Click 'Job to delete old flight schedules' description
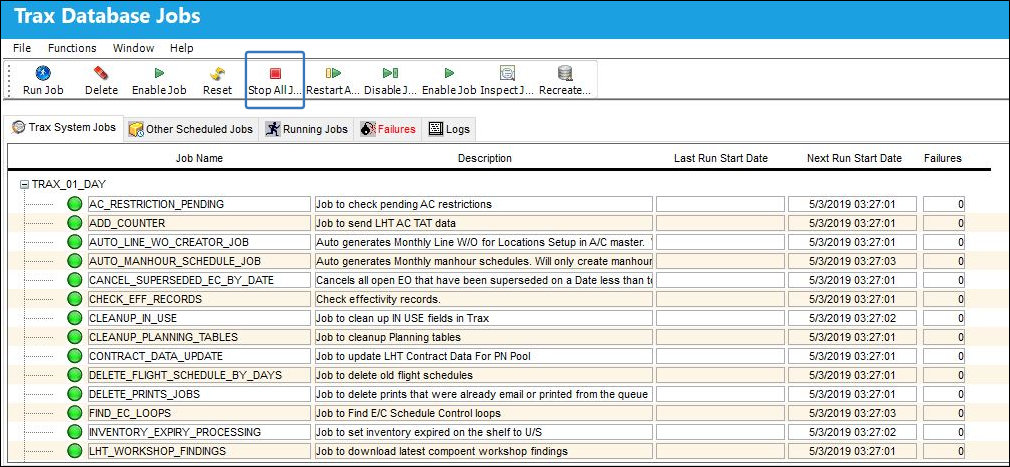The image size is (1010, 467). click(483, 376)
